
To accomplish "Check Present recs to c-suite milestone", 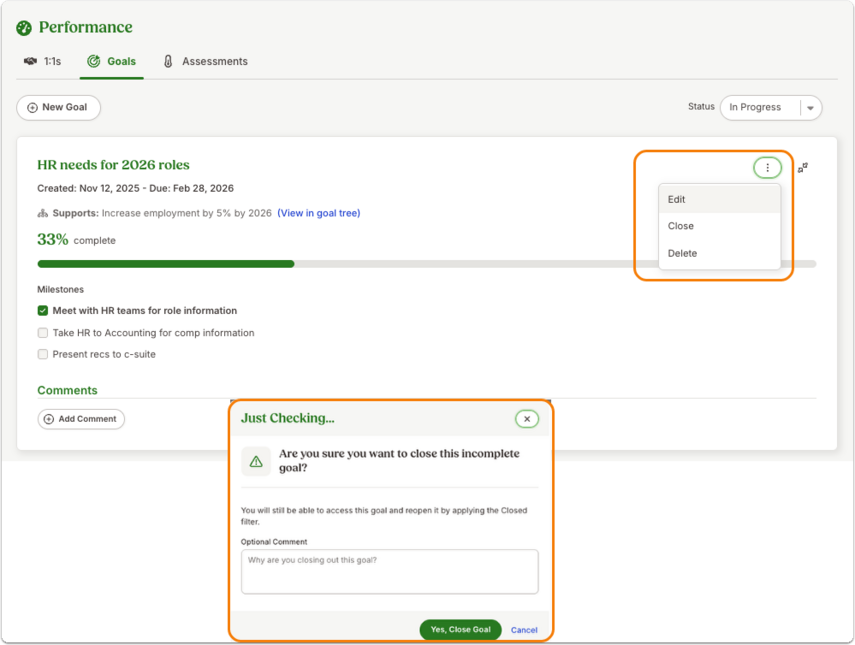I will click(43, 354).
